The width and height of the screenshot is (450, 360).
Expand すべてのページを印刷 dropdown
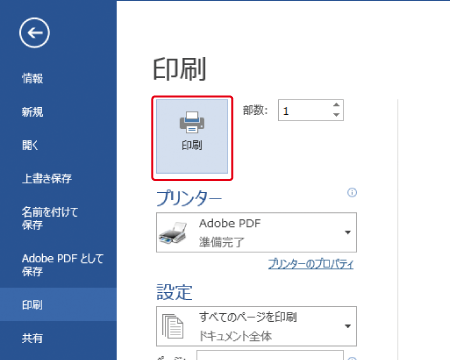256,326
